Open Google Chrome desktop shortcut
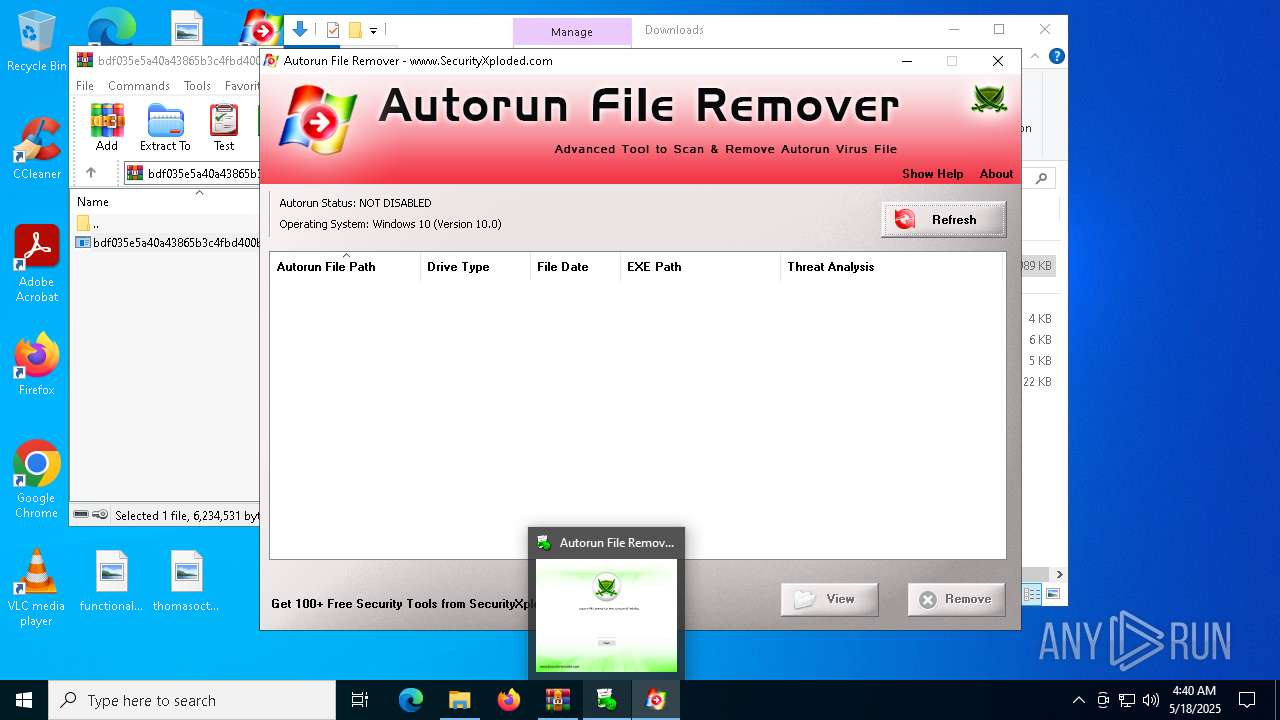 pos(36,480)
